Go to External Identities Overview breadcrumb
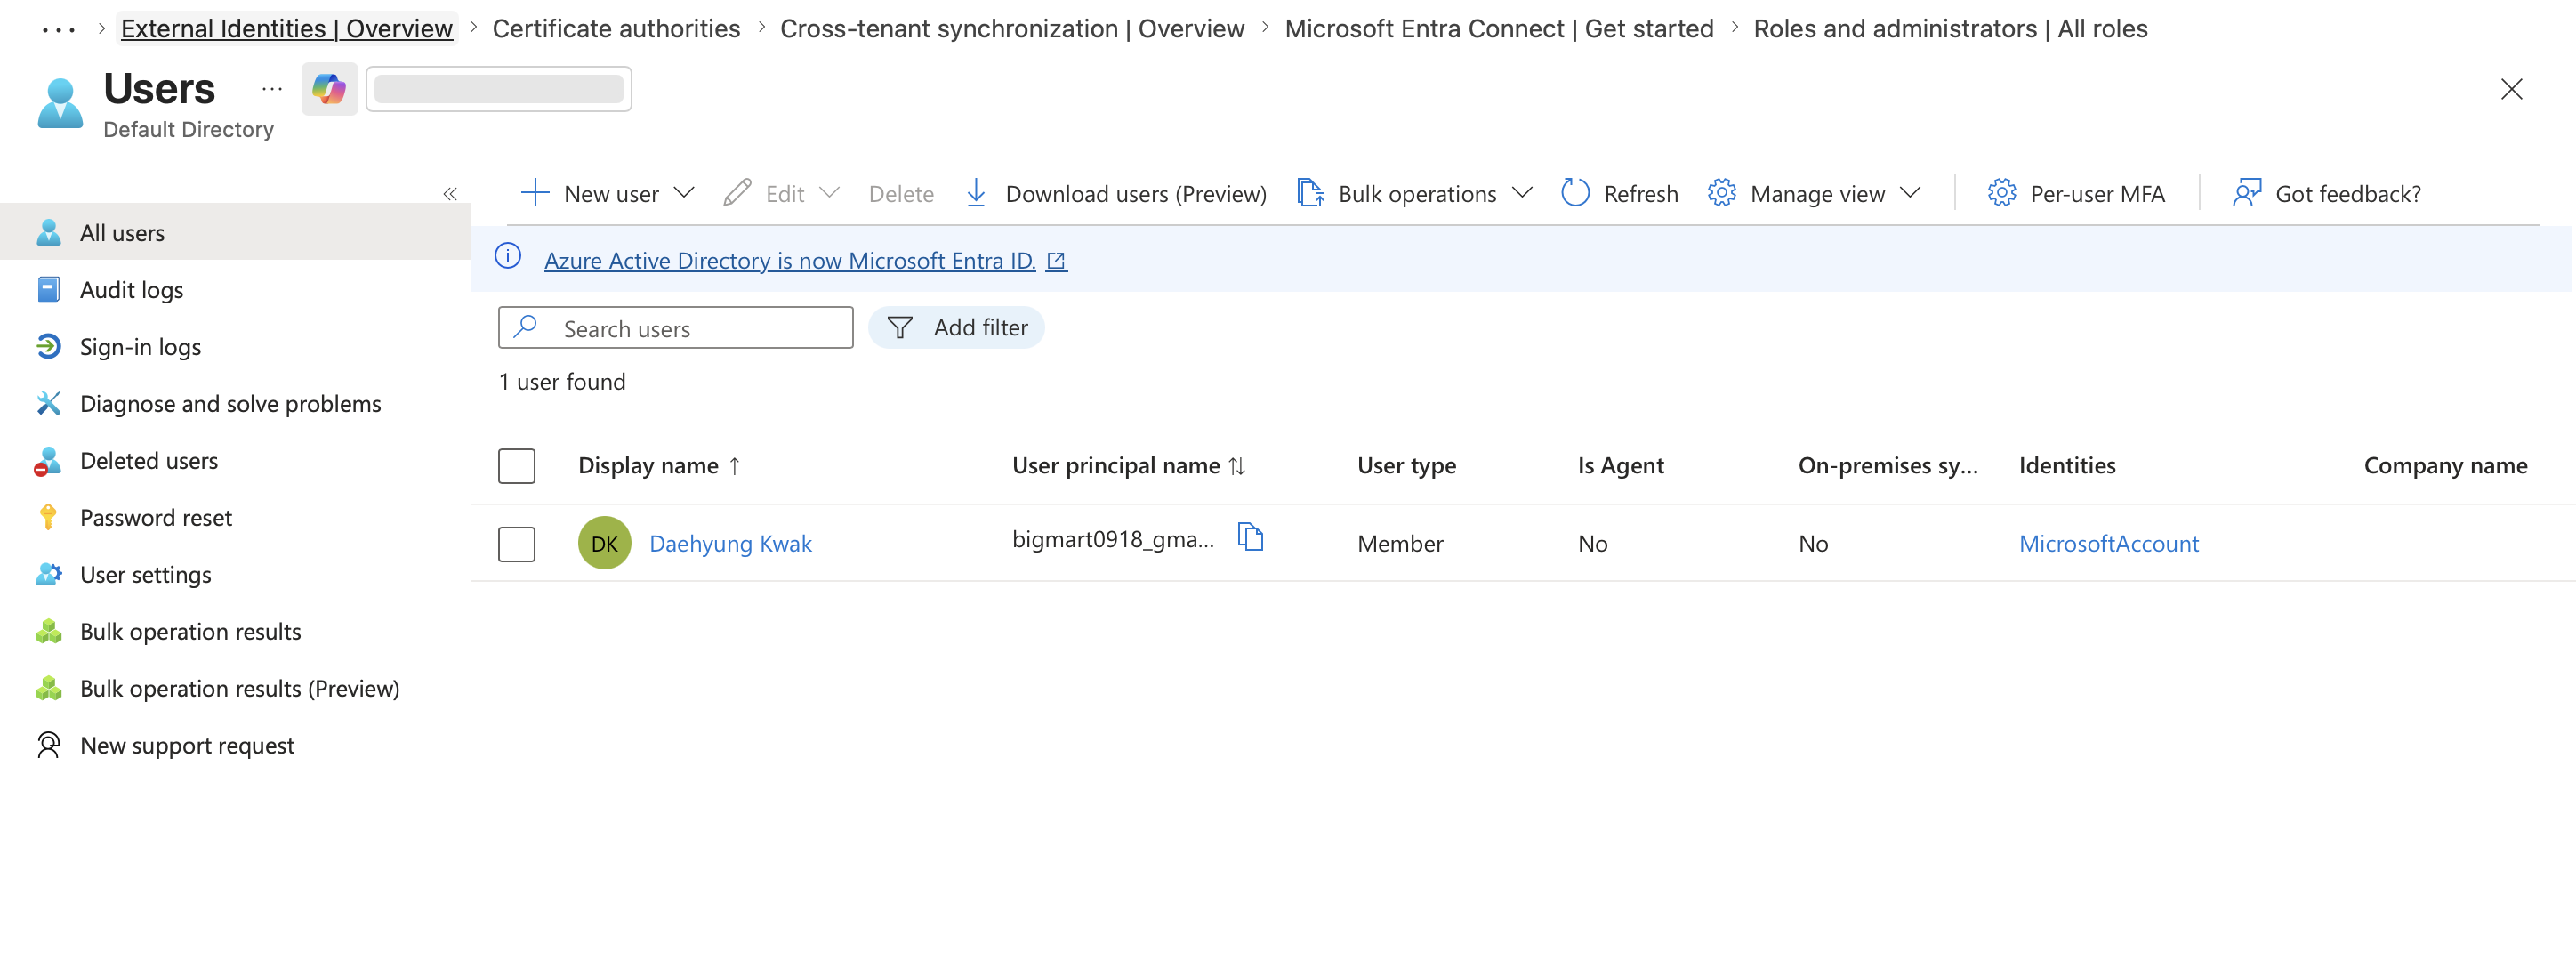Viewport: 2576px width, 968px height. point(286,29)
